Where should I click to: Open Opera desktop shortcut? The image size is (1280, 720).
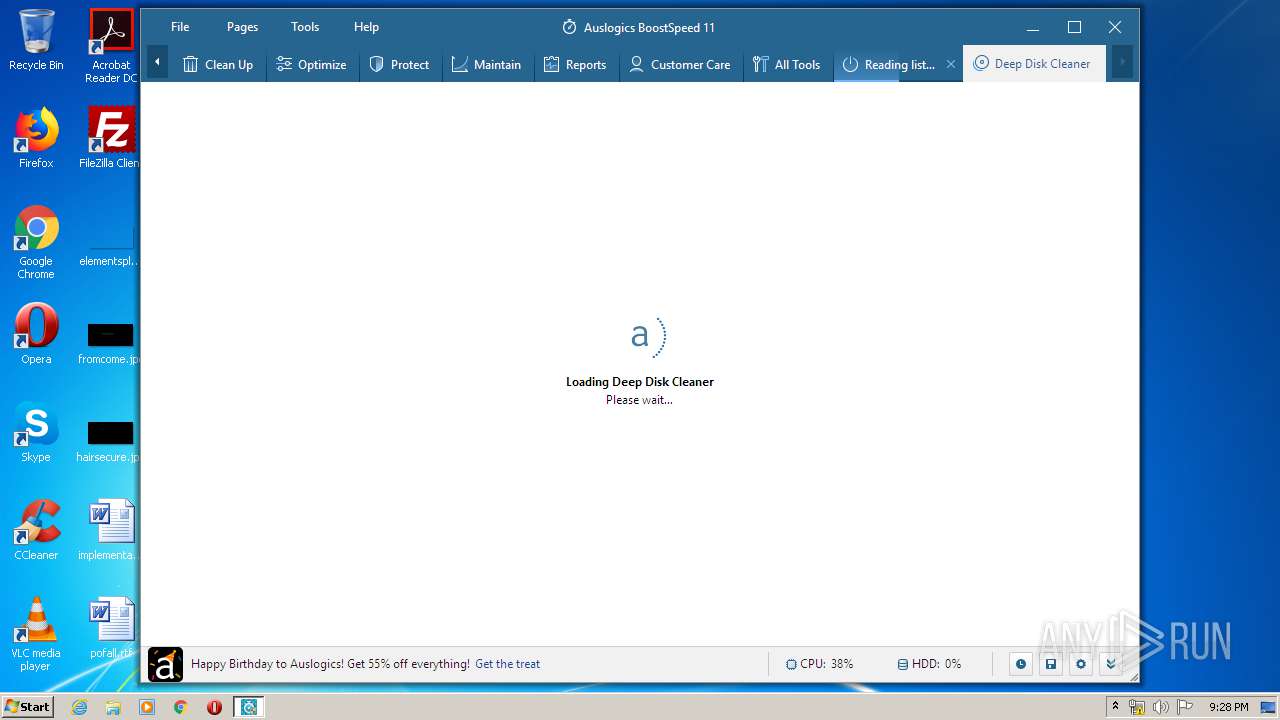36,335
